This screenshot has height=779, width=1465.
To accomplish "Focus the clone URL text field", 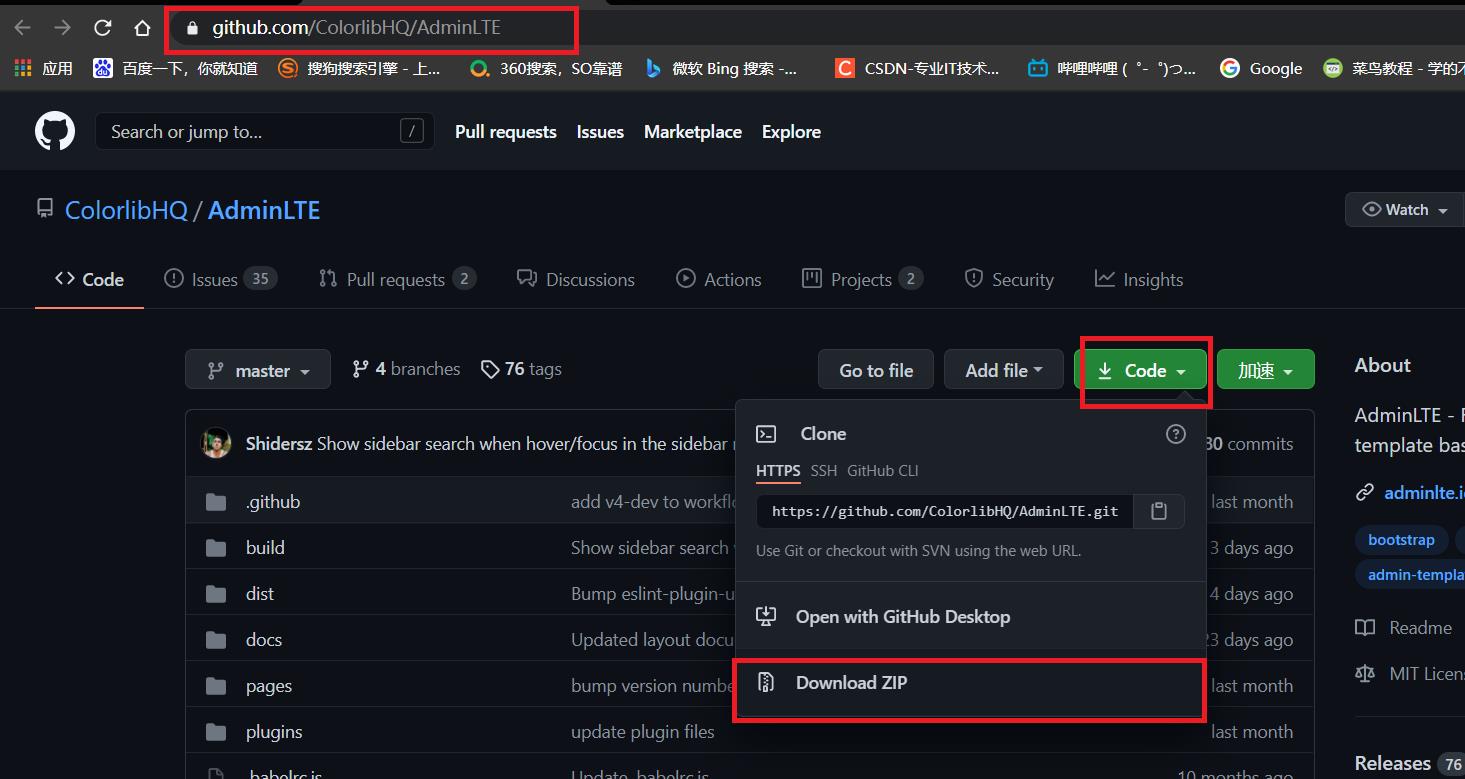I will pos(945,511).
